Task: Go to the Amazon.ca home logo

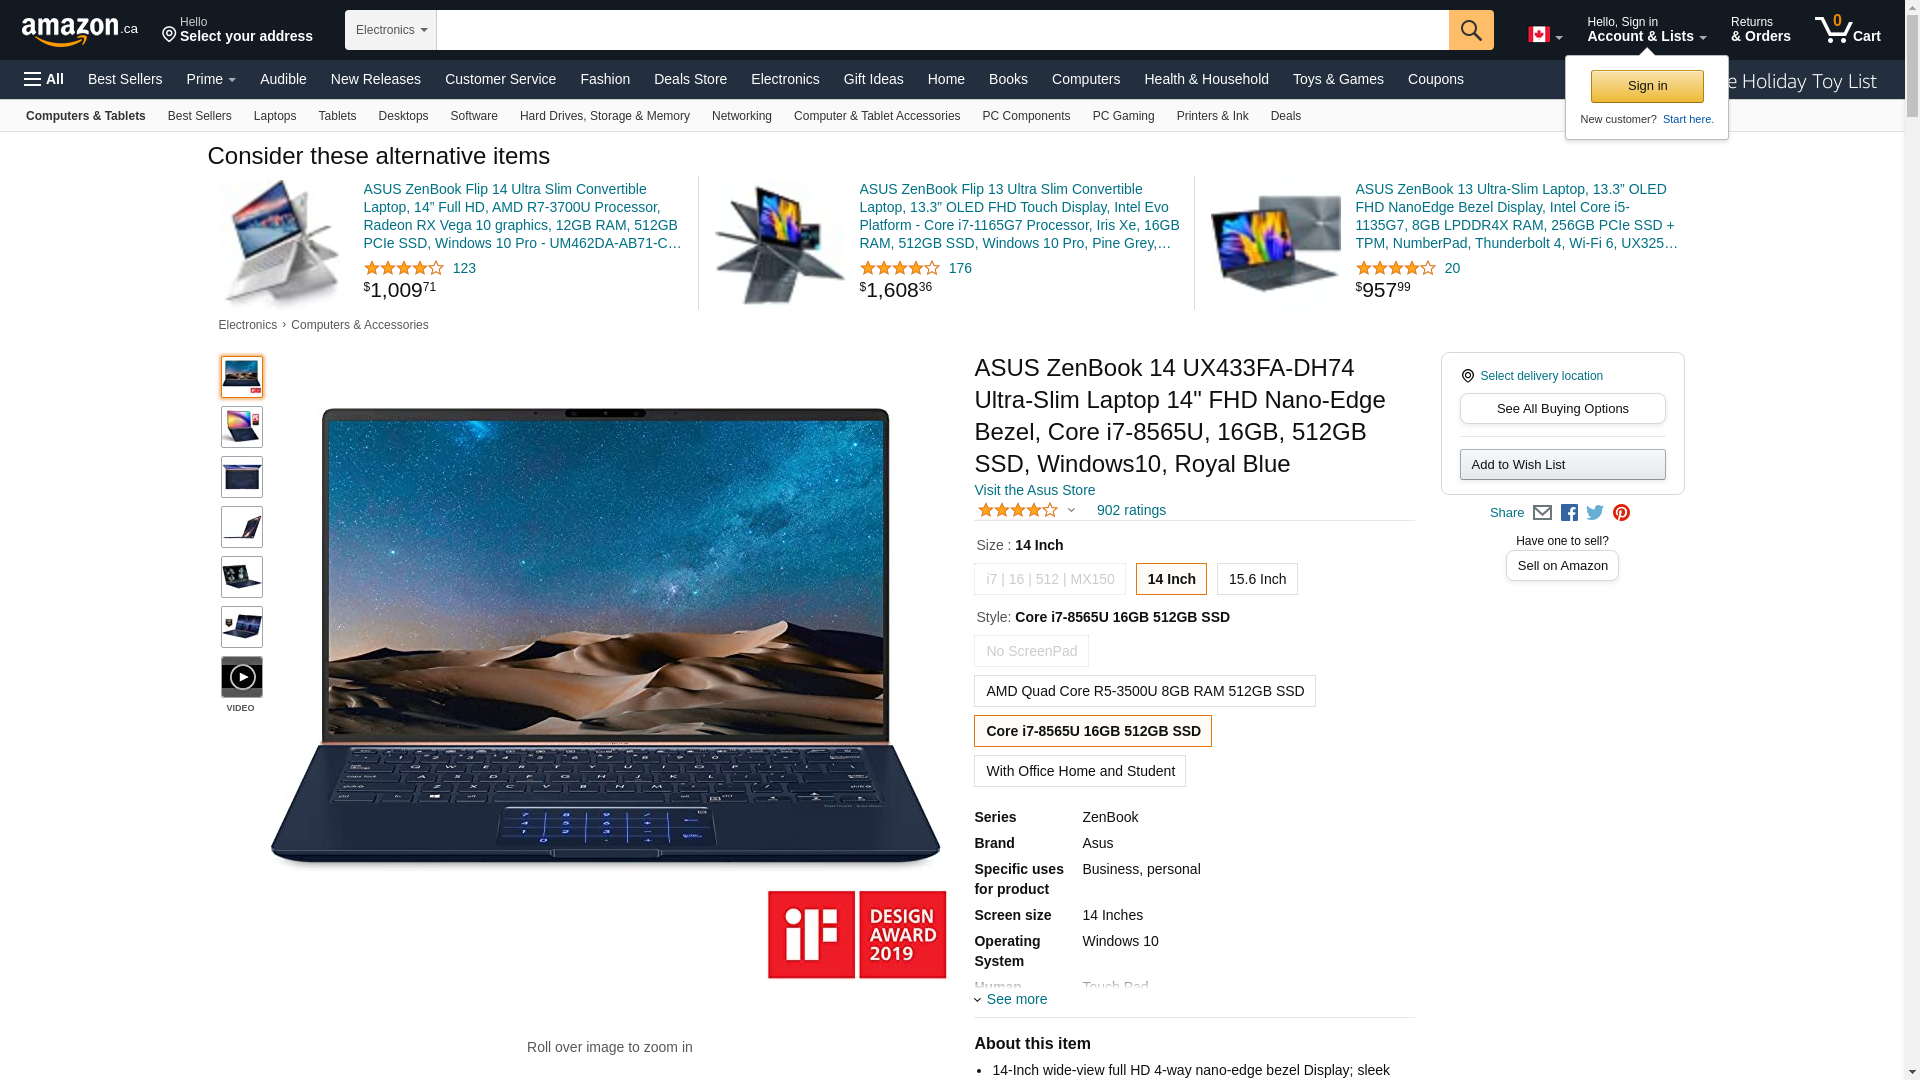Action: click(80, 31)
